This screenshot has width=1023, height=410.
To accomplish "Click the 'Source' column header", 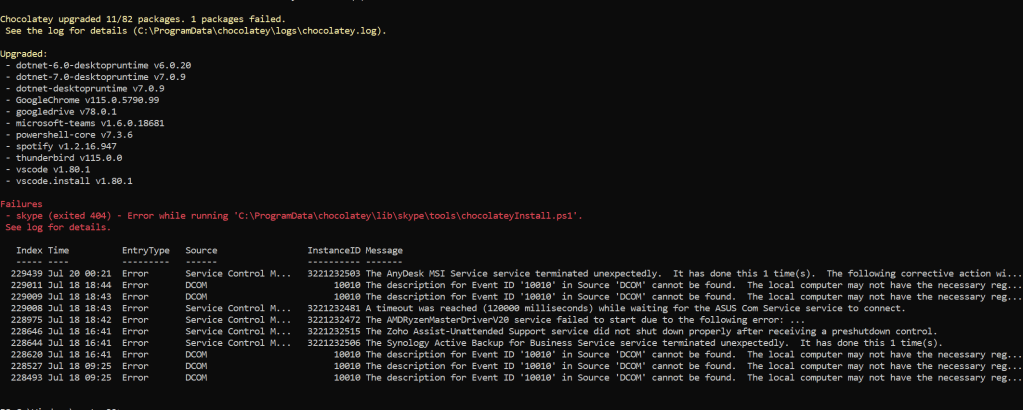I will coord(201,250).
